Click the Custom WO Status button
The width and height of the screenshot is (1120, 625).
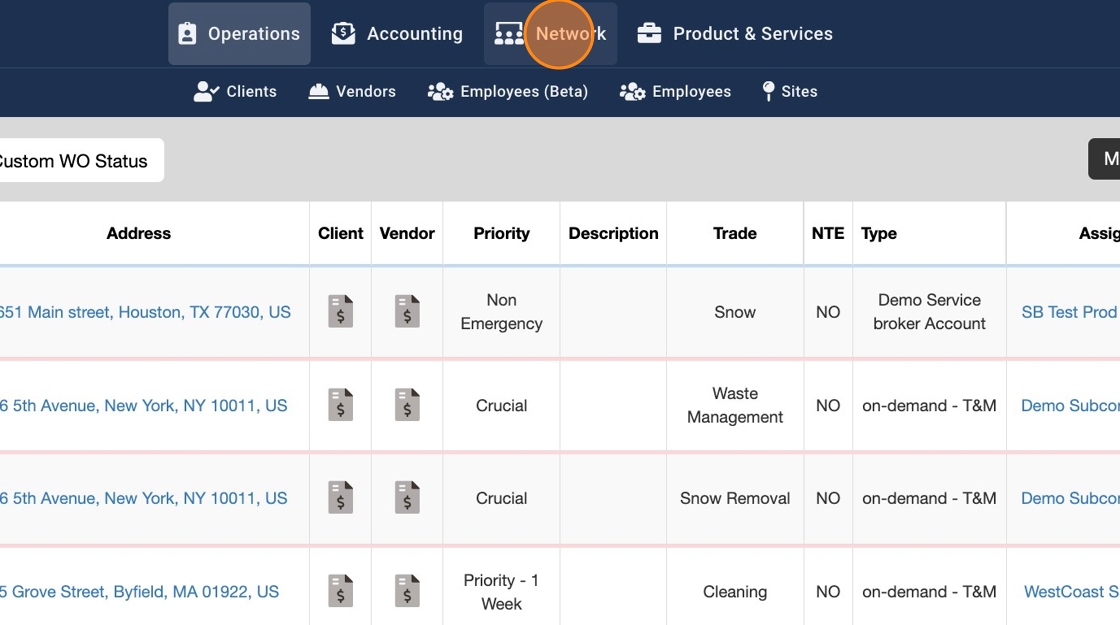(x=76, y=161)
